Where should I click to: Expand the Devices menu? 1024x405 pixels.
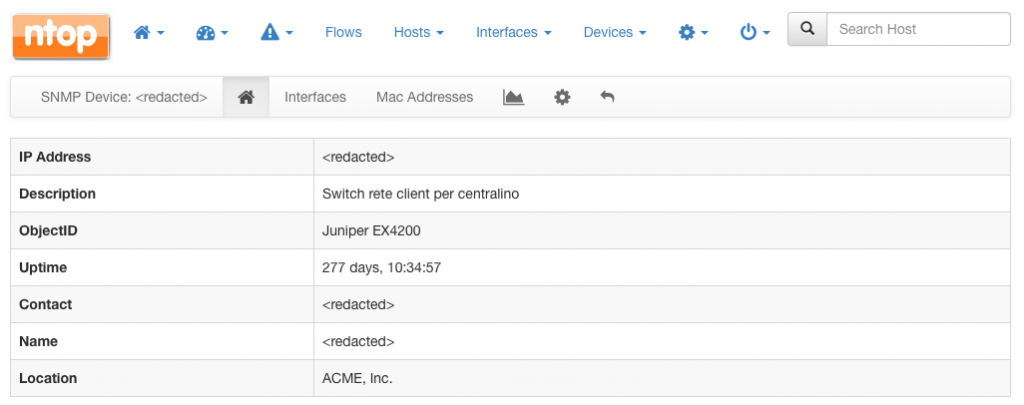coord(615,32)
